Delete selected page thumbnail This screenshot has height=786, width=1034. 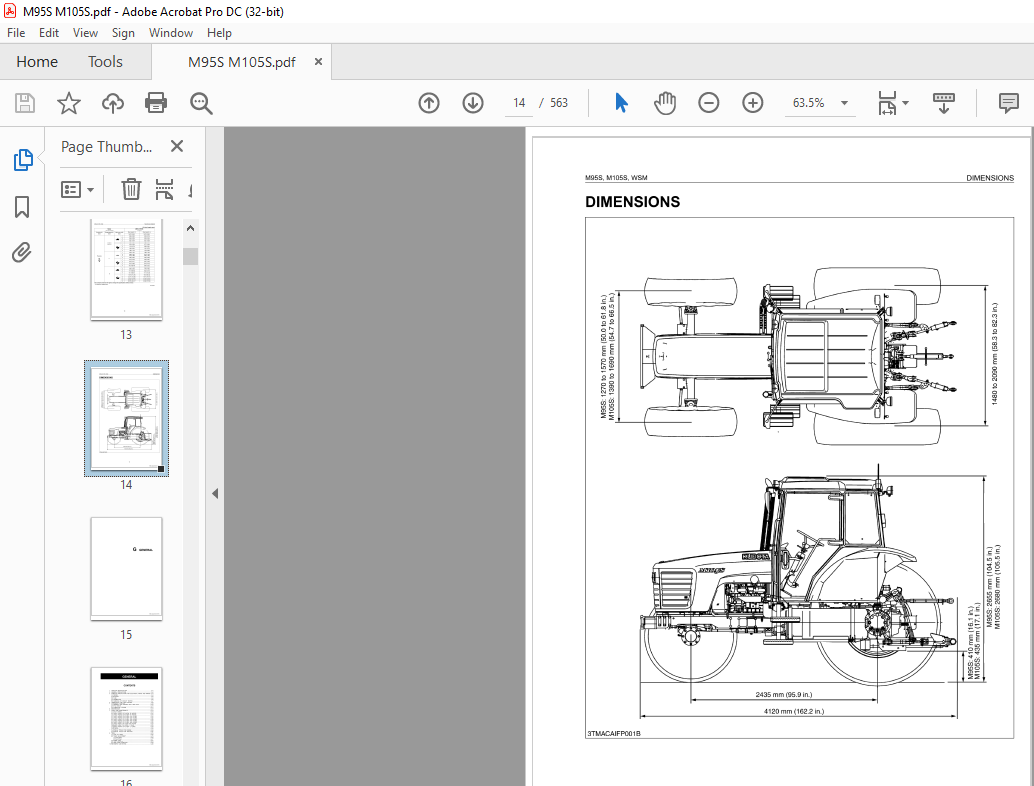[x=131, y=189]
